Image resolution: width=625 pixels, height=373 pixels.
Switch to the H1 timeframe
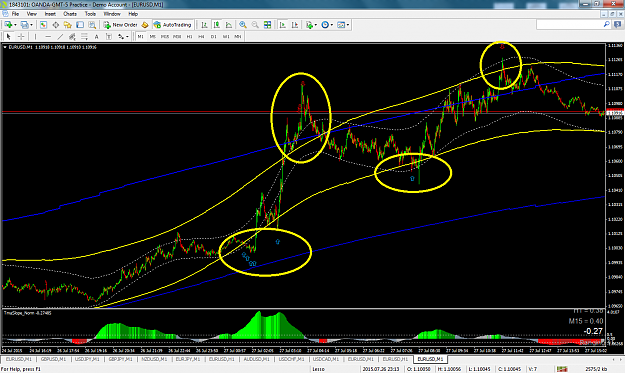click(x=189, y=37)
